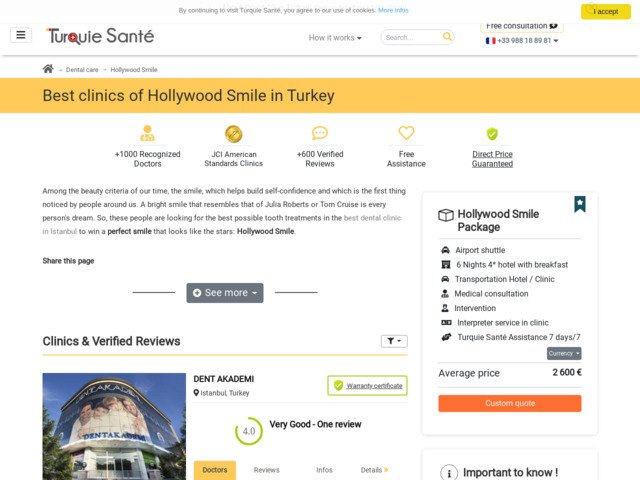640x480 pixels.
Task: Click the Turquie Santé logo
Action: [x=100, y=36]
